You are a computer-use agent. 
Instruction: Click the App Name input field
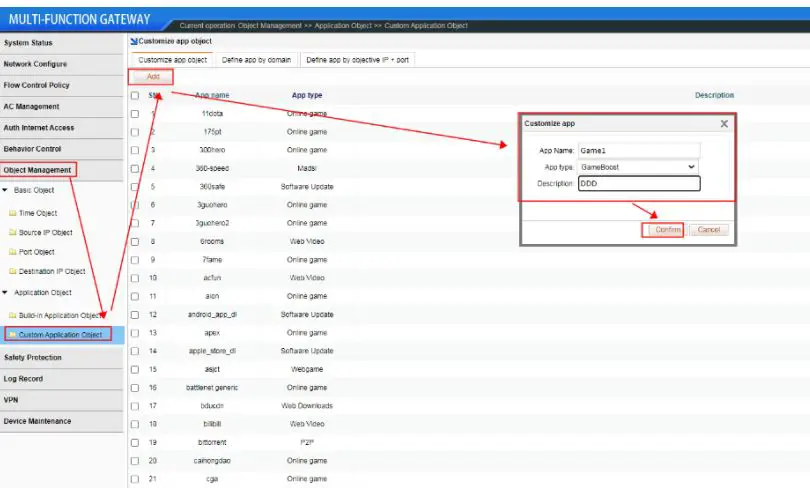tap(639, 150)
